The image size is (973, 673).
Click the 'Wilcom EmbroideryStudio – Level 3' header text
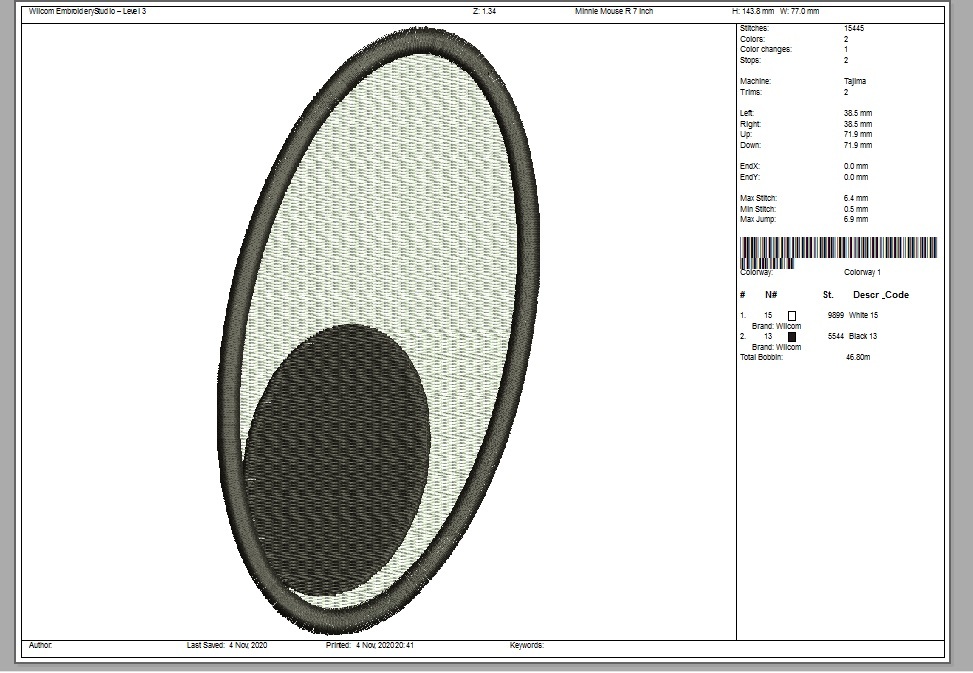click(x=87, y=11)
